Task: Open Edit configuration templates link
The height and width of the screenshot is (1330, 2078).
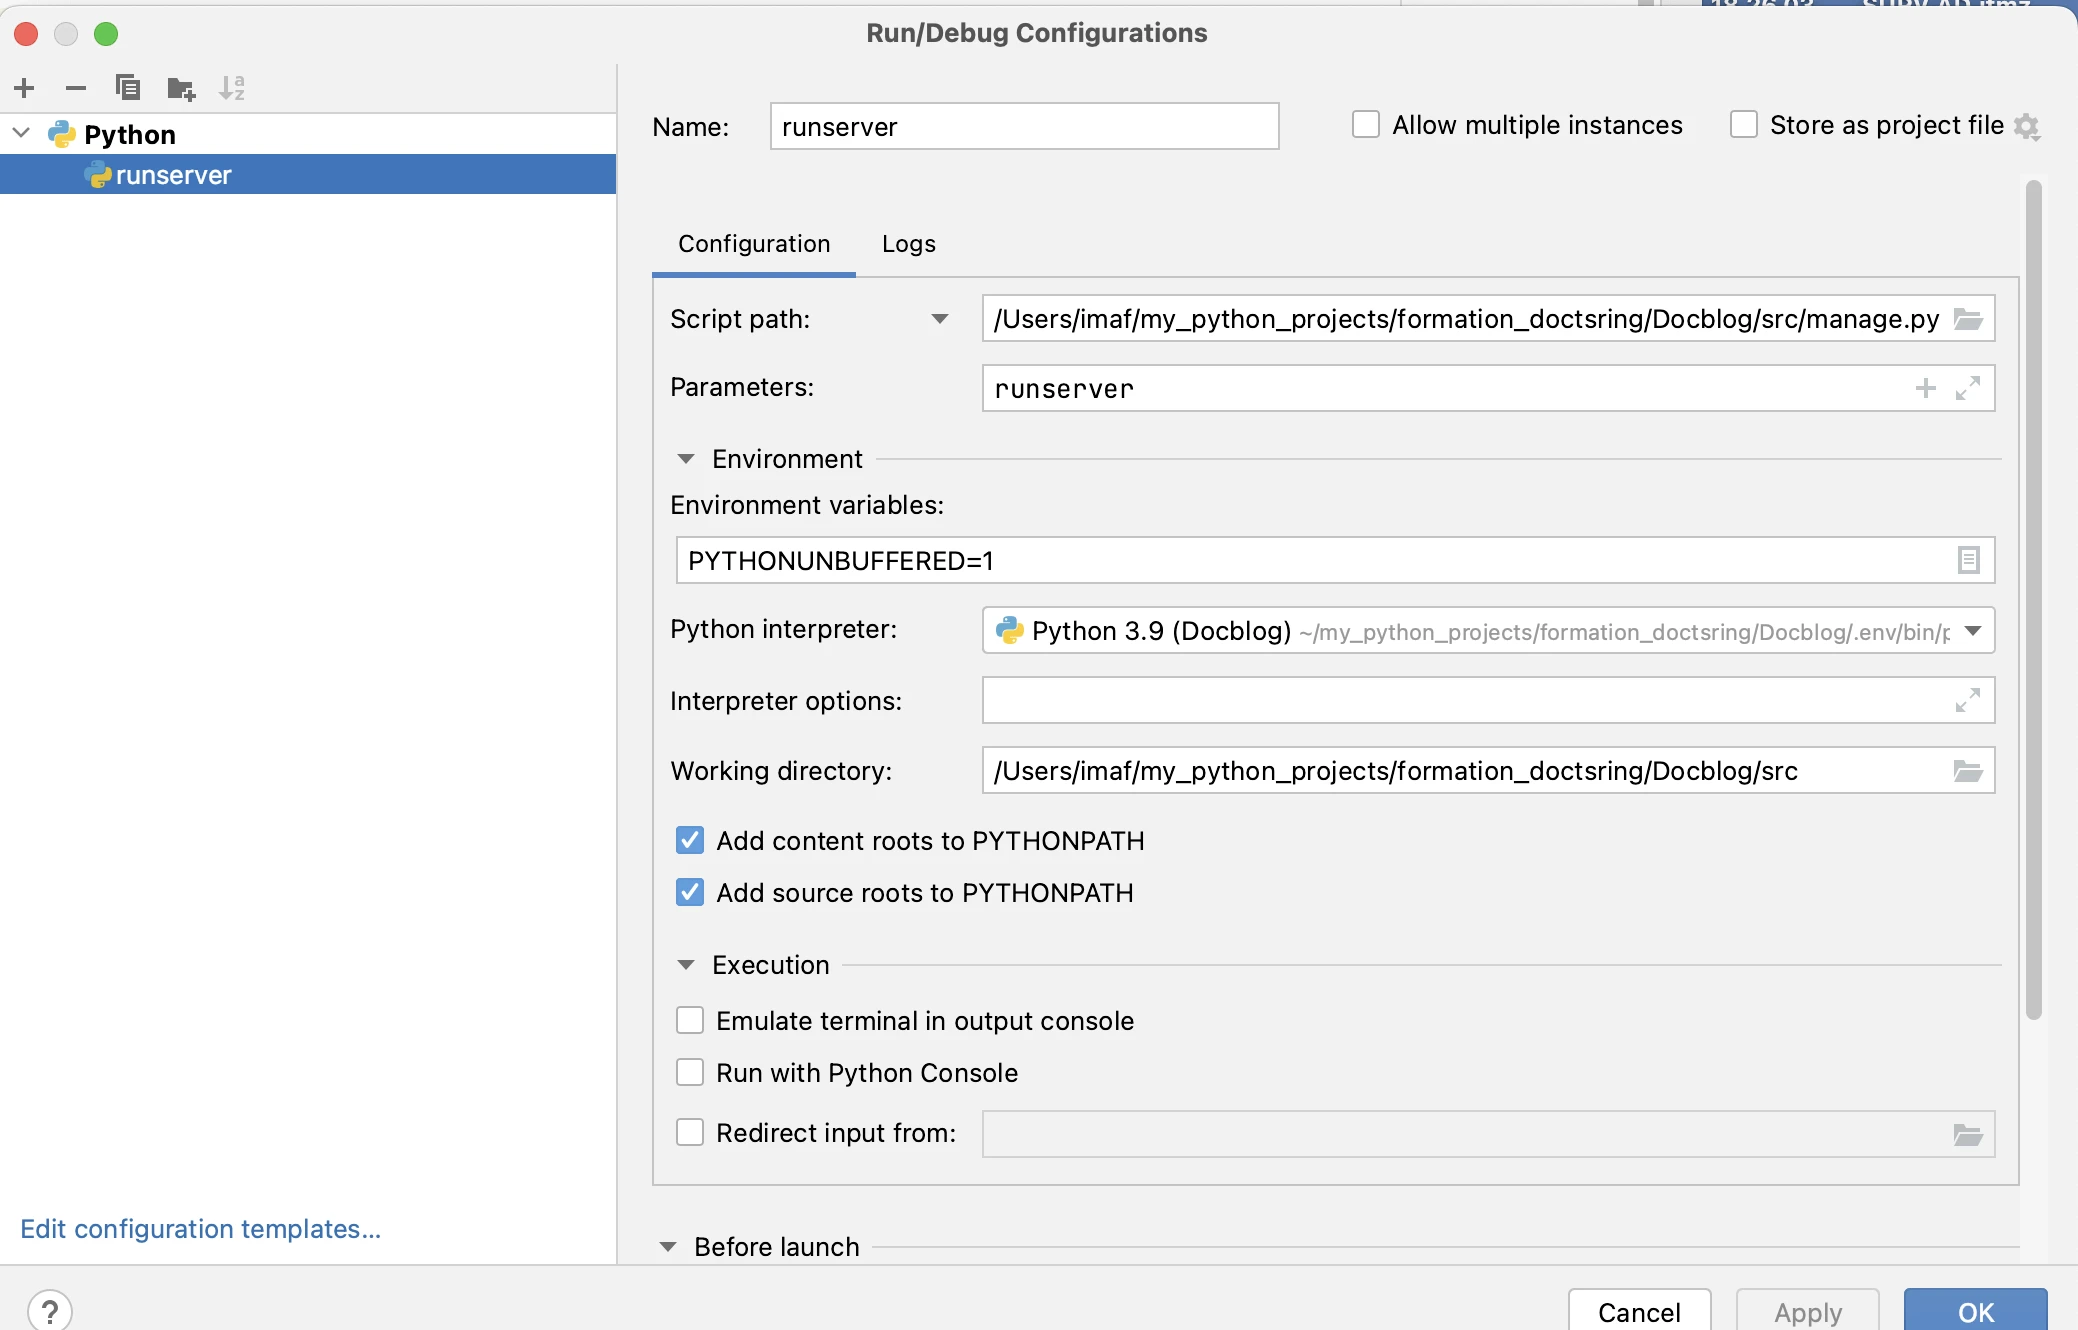Action: [200, 1228]
